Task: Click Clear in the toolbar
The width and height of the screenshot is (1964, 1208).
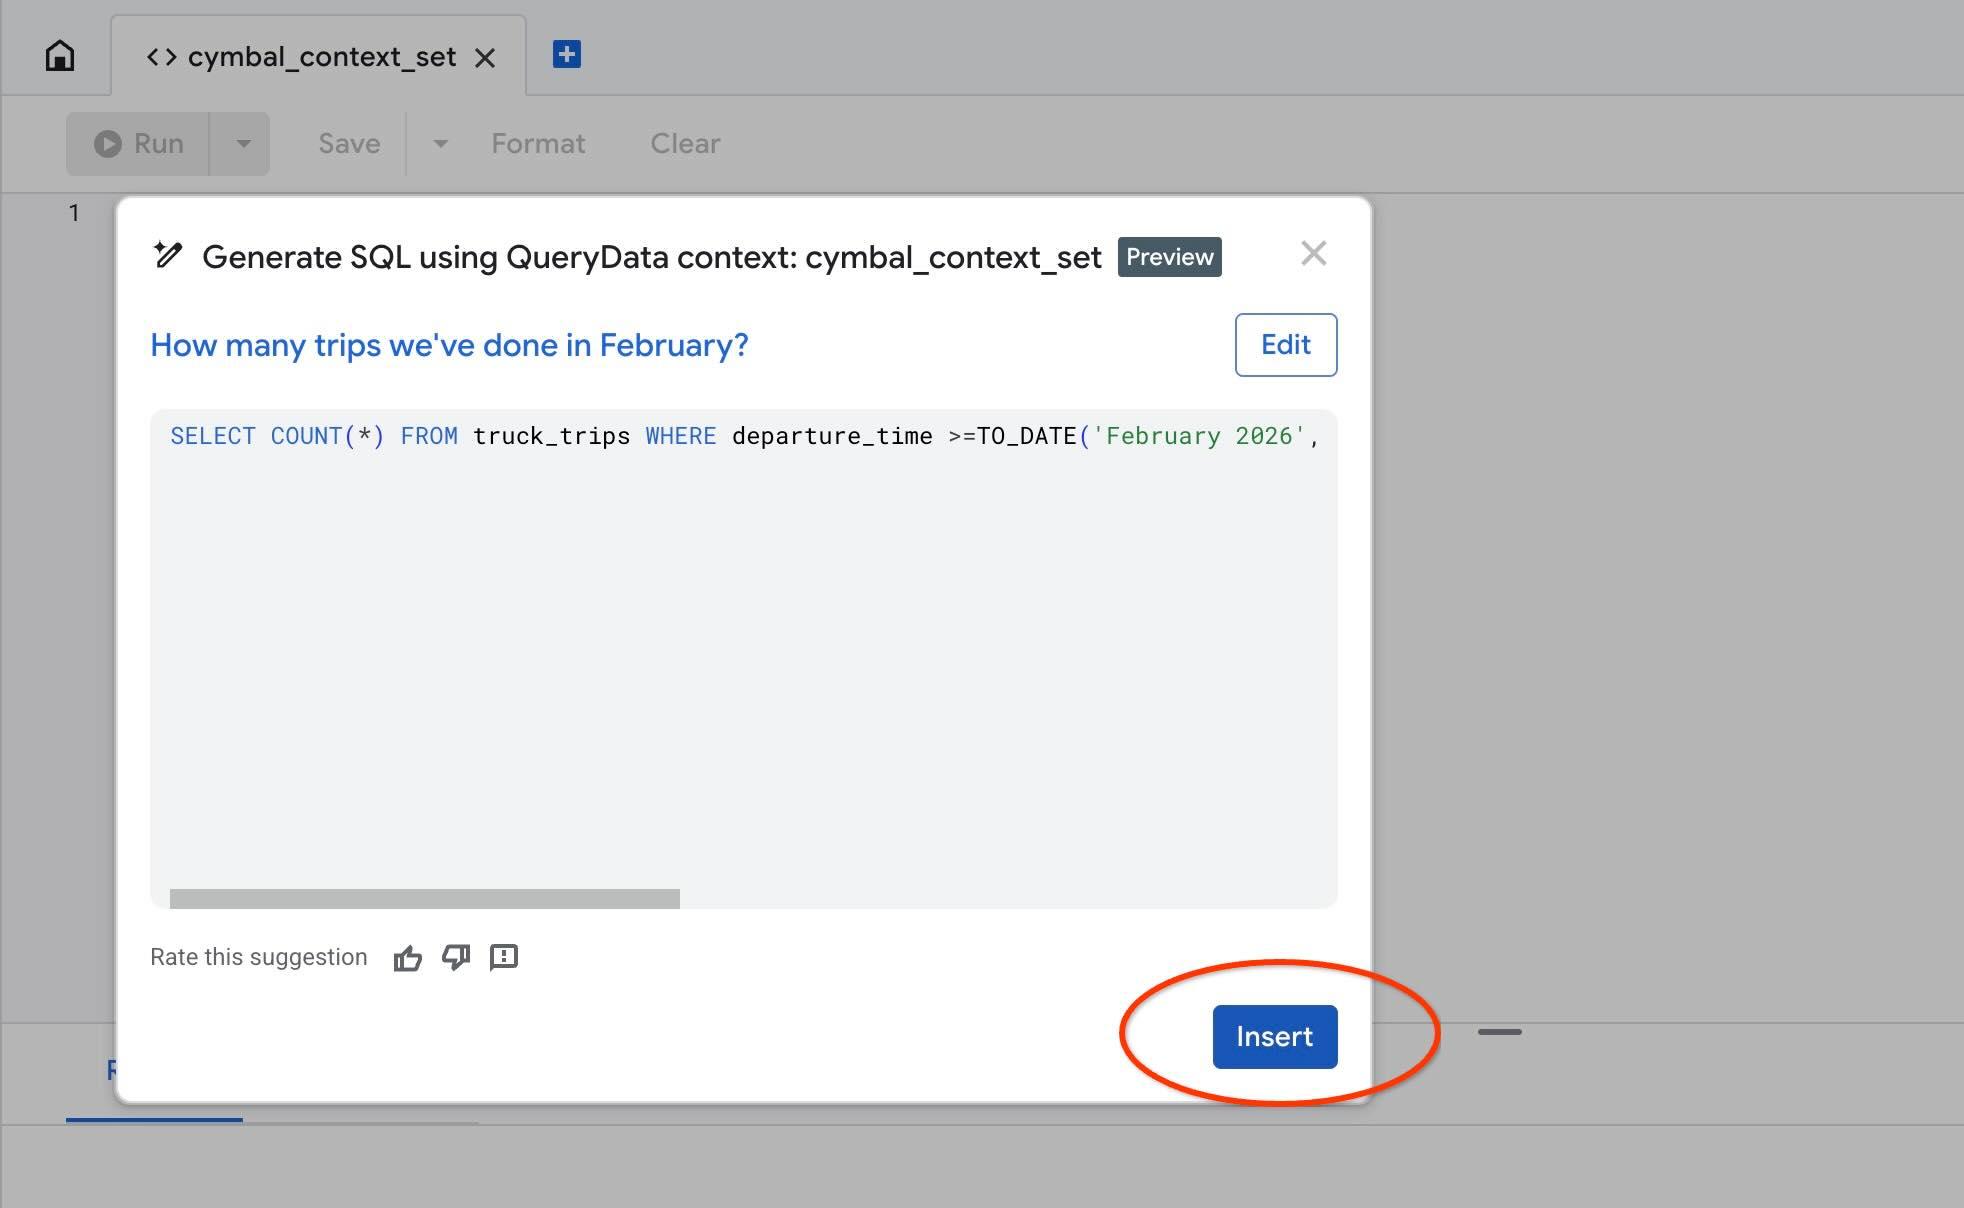Action: point(685,144)
